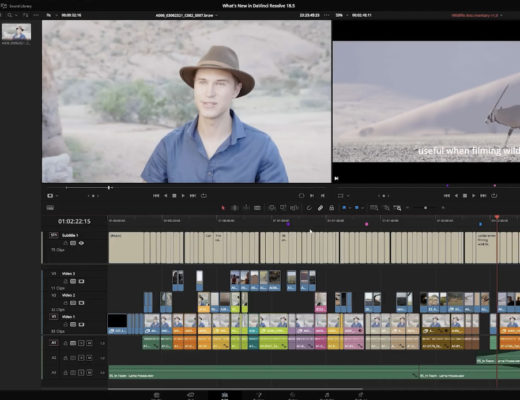Toggle the Linked Selection chain icon
520x400 pixels.
(320, 208)
